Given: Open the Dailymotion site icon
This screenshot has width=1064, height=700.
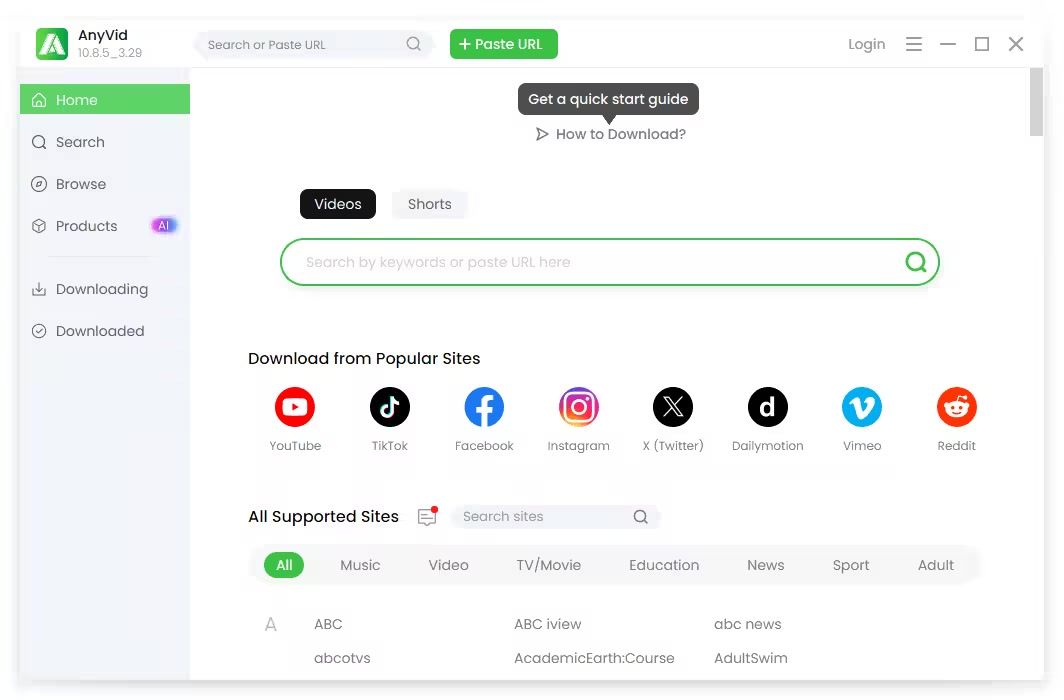Looking at the screenshot, I should (x=767, y=407).
